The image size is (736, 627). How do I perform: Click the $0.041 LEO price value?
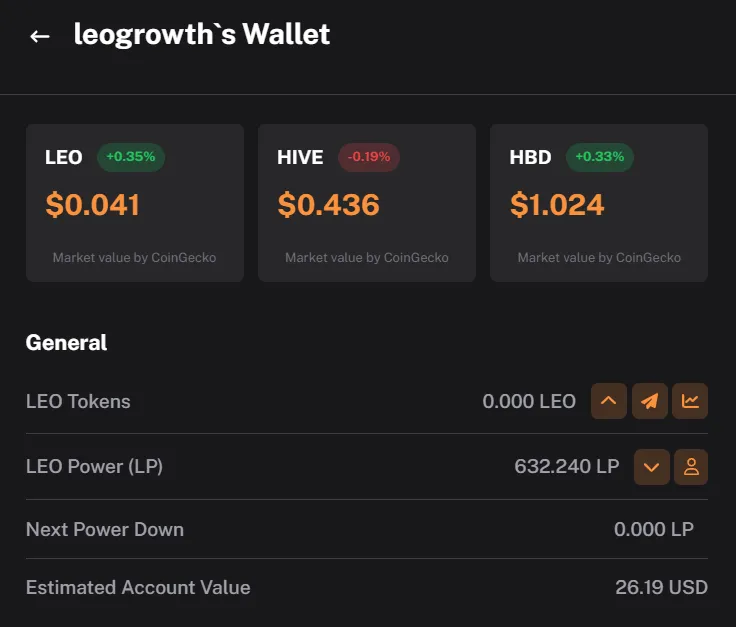pos(93,205)
